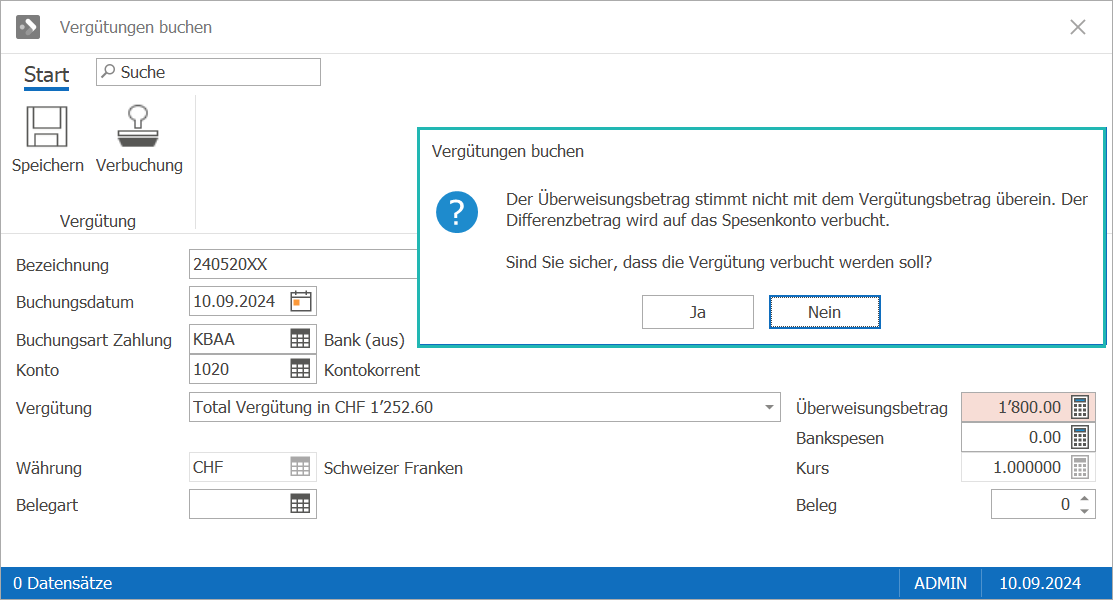Increase the Beleg number with up arrow

1085,498
